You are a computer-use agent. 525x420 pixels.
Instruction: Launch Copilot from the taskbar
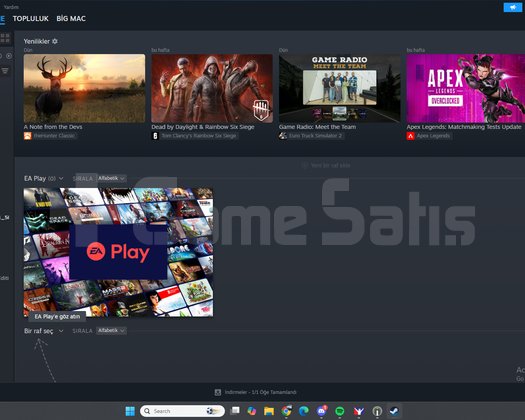pos(251,411)
